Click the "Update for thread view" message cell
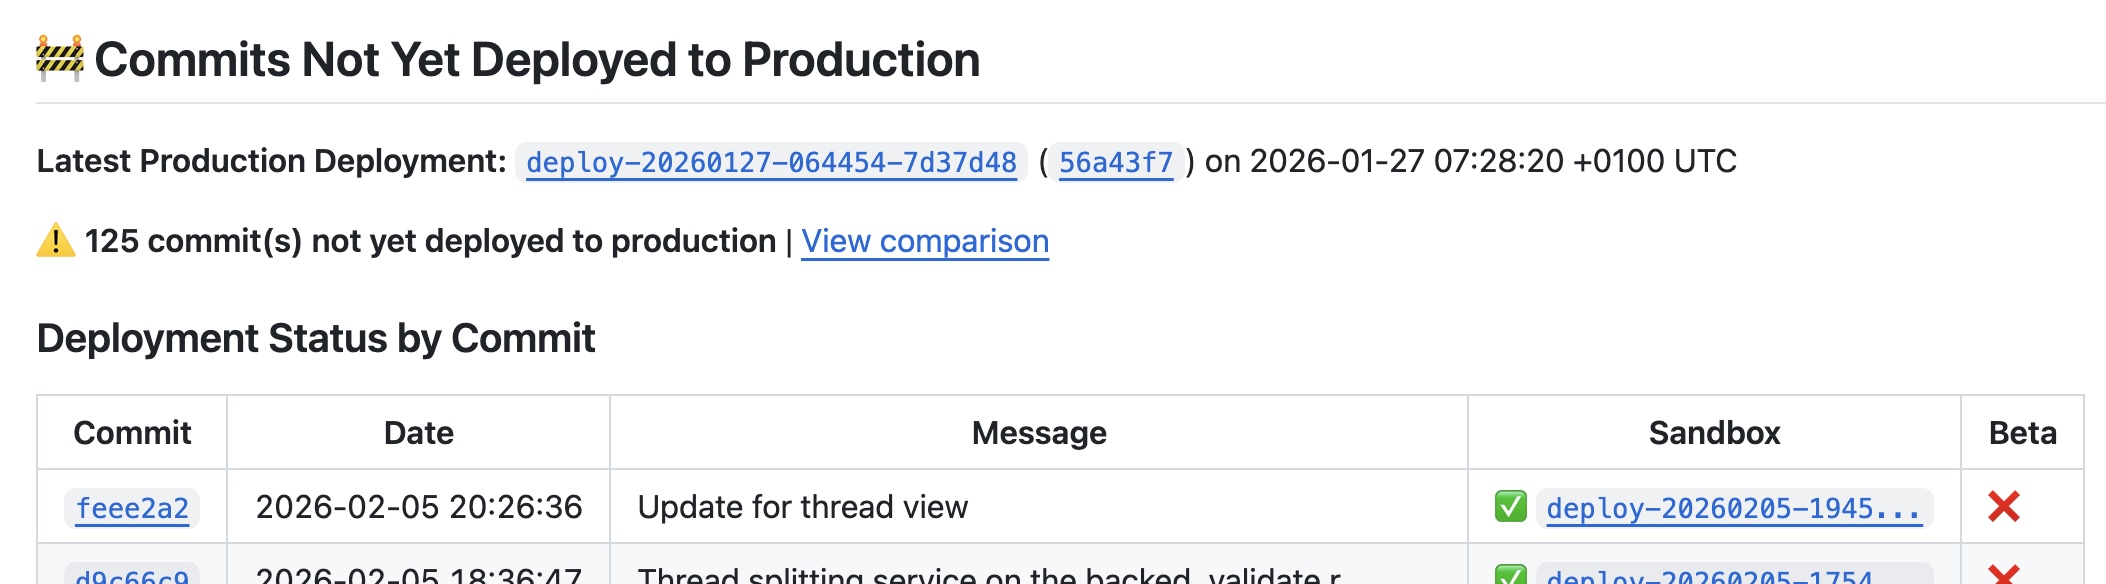 click(803, 507)
